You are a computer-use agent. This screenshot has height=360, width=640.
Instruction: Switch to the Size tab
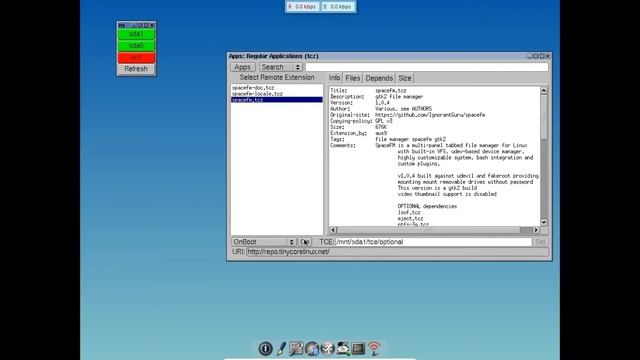pos(404,78)
